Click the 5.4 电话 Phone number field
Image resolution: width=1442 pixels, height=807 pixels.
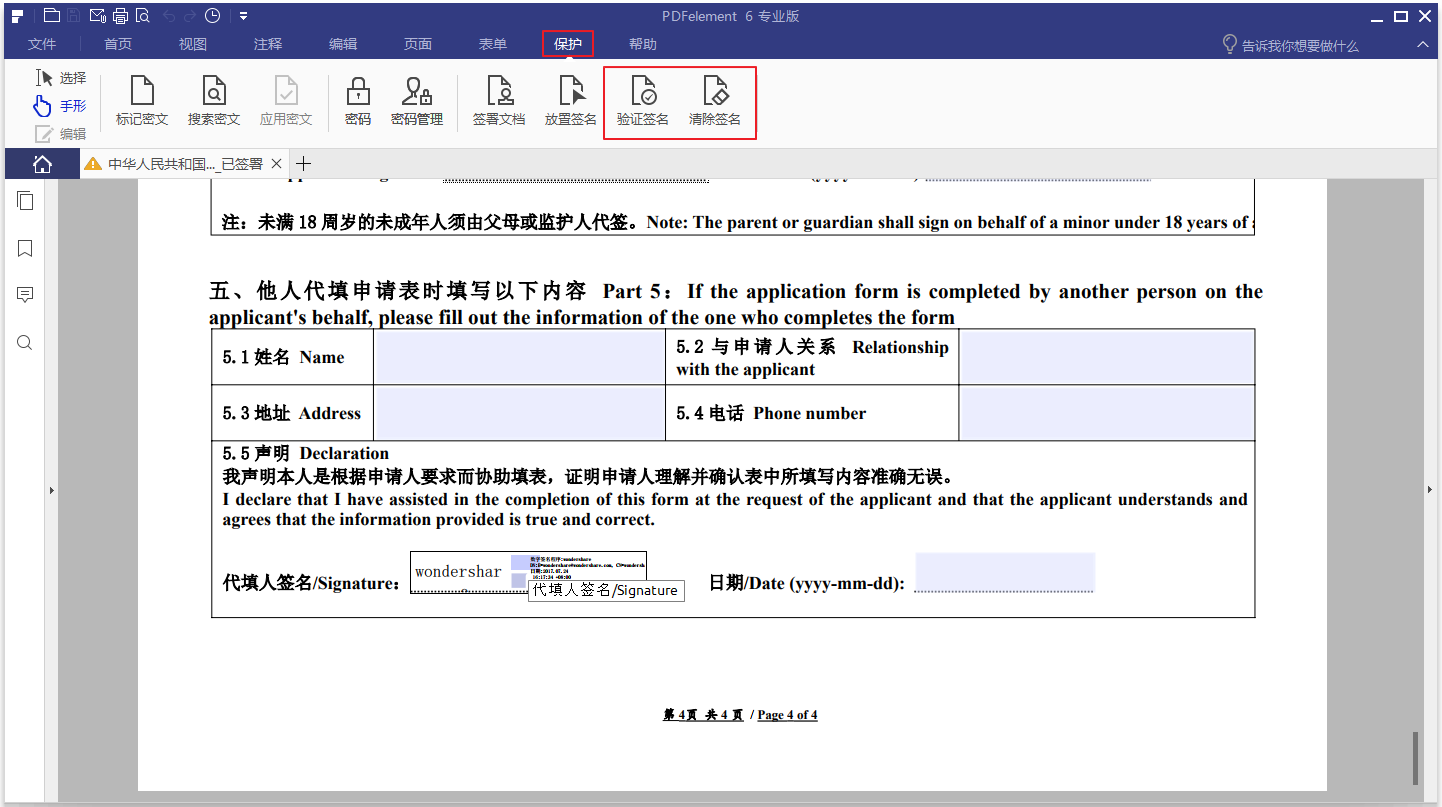pos(1107,413)
